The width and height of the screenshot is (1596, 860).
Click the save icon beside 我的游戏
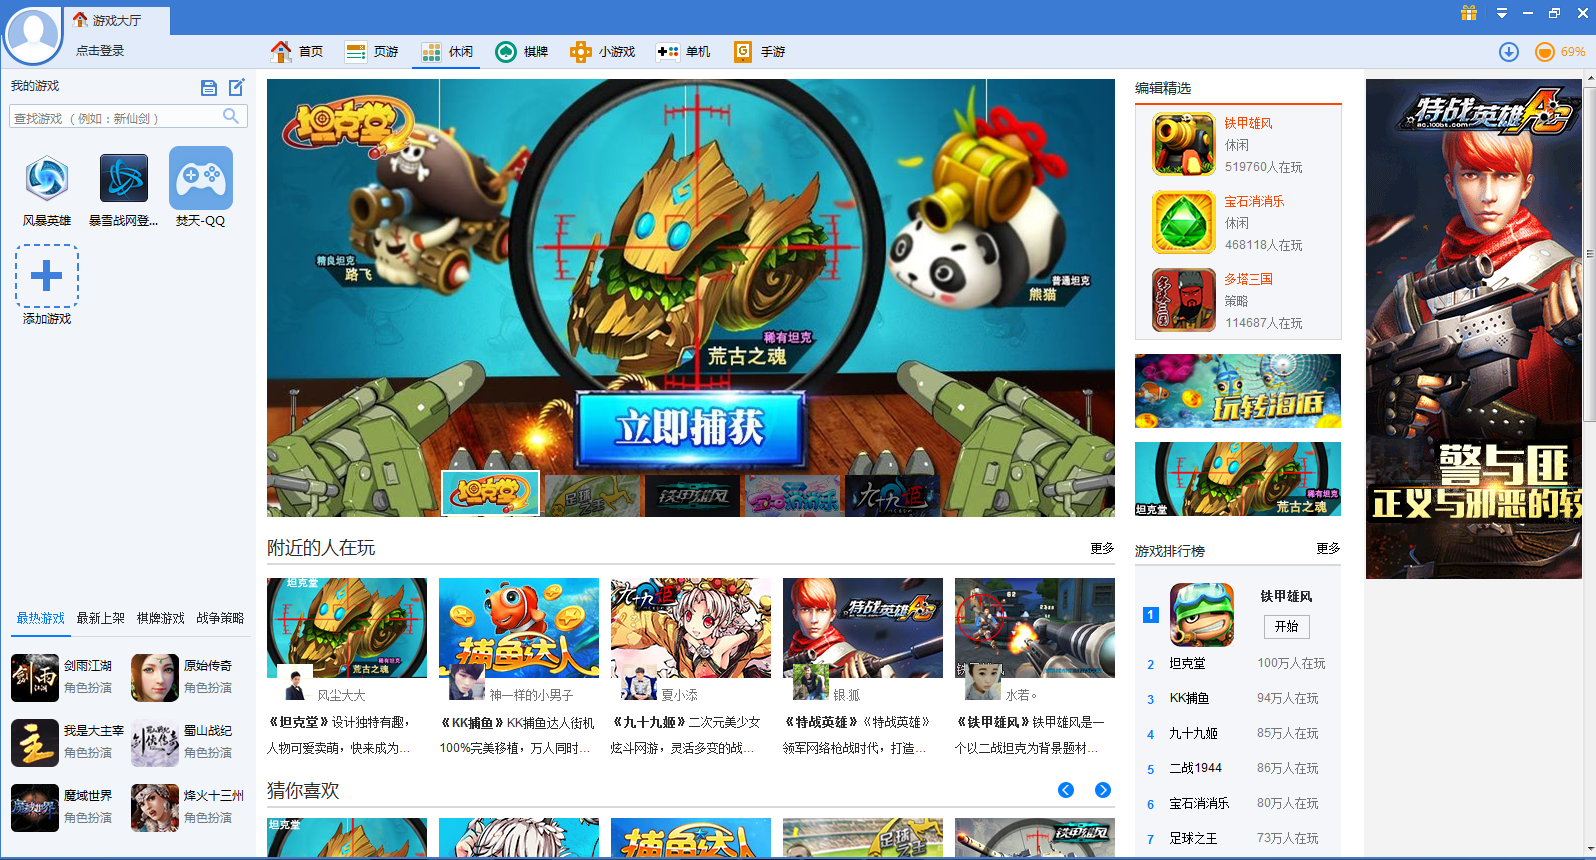pyautogui.click(x=209, y=88)
